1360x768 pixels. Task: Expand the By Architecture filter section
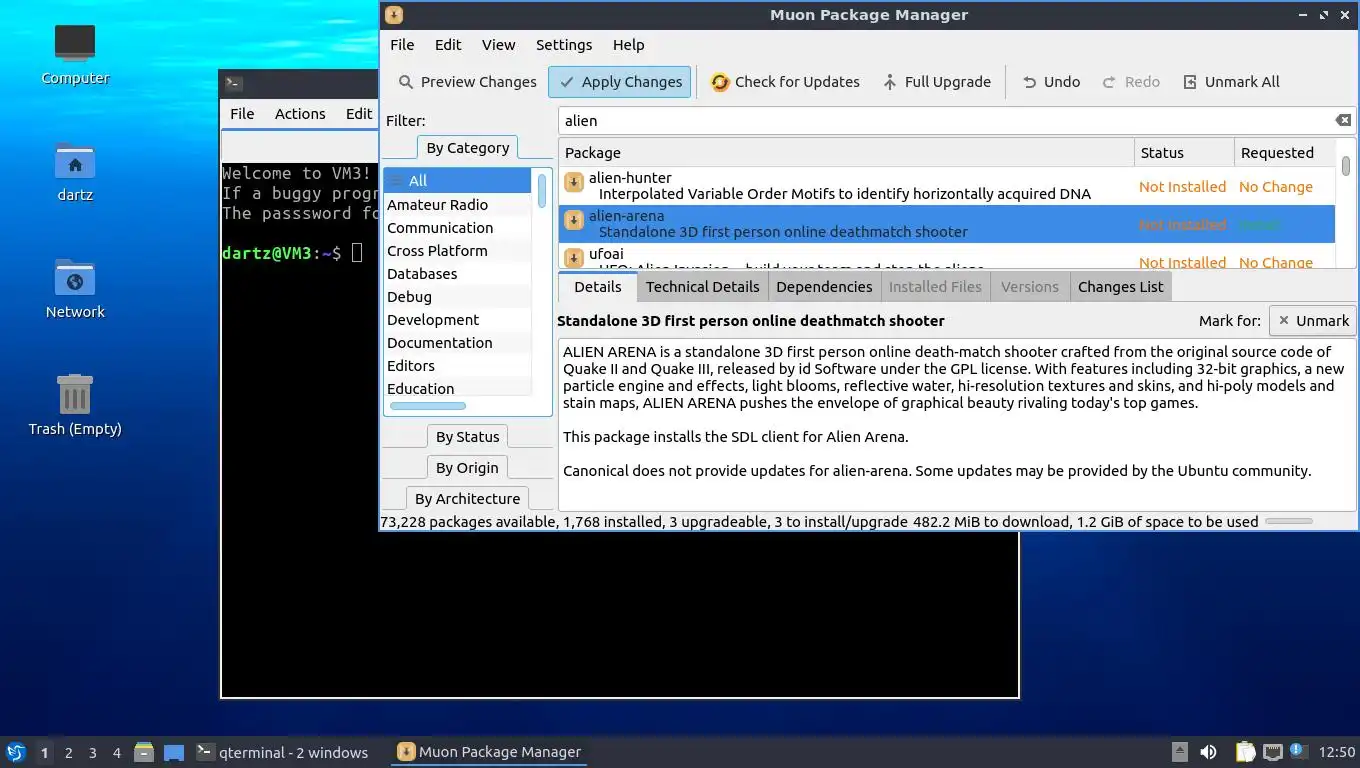pyautogui.click(x=467, y=499)
